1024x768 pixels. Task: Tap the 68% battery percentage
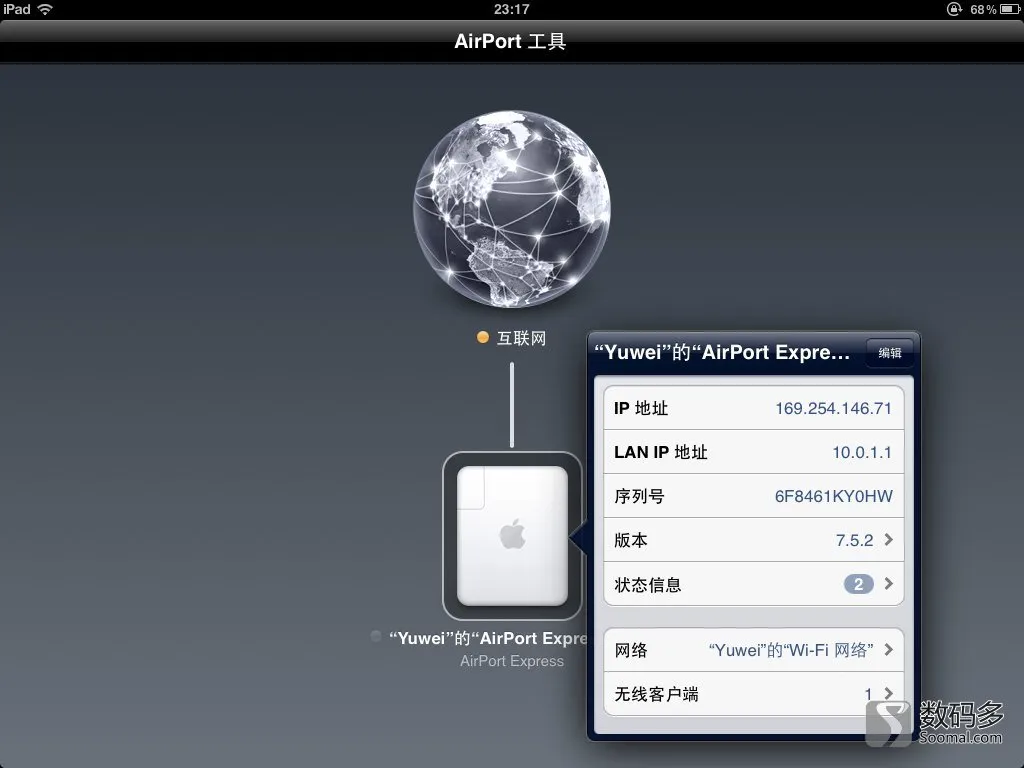click(x=983, y=9)
